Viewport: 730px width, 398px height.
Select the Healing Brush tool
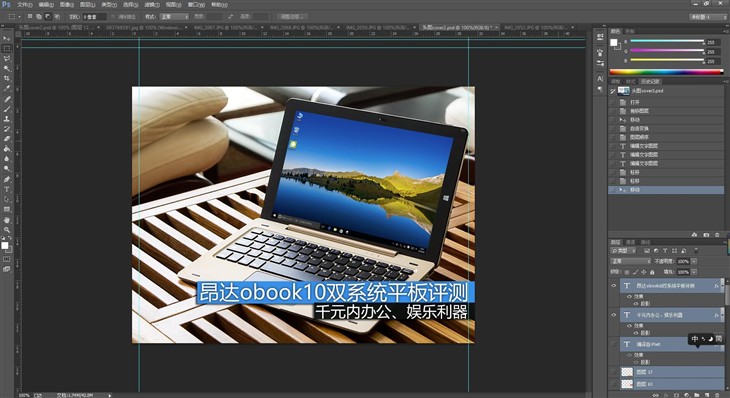click(7, 99)
